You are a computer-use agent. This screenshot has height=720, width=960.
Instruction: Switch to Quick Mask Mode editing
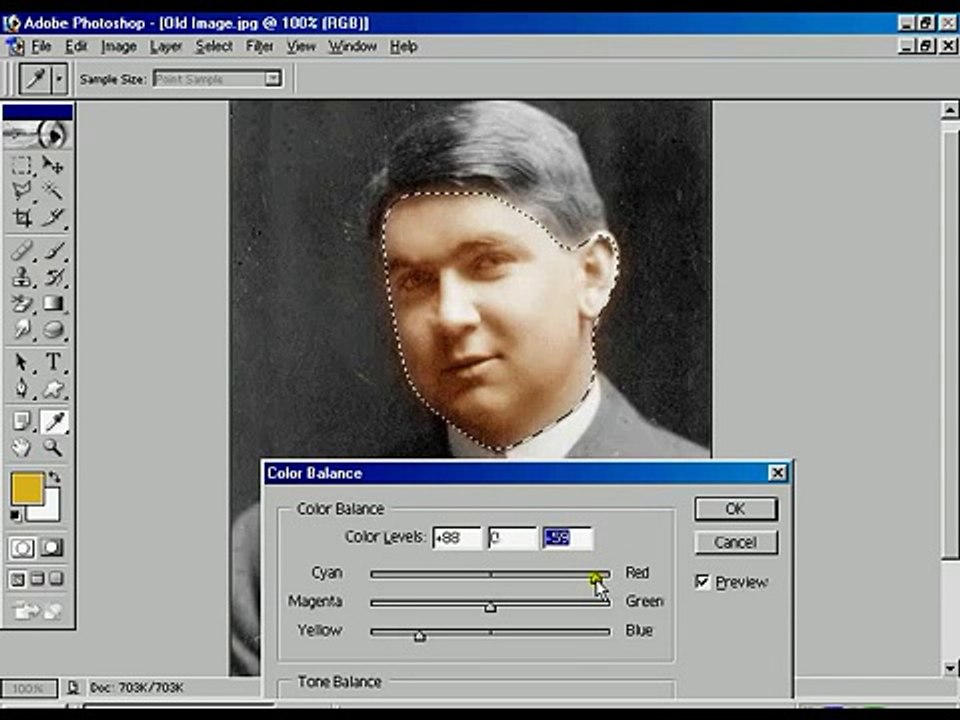[52, 547]
